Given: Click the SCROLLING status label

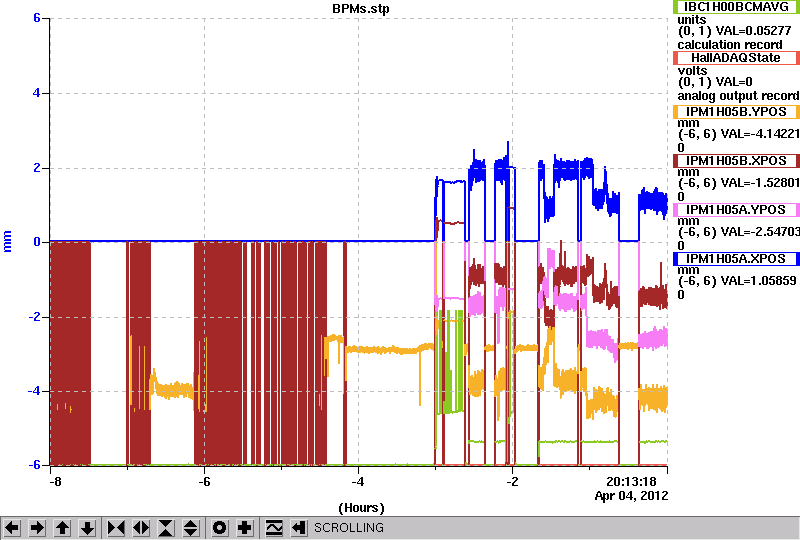Looking at the screenshot, I should [x=348, y=528].
